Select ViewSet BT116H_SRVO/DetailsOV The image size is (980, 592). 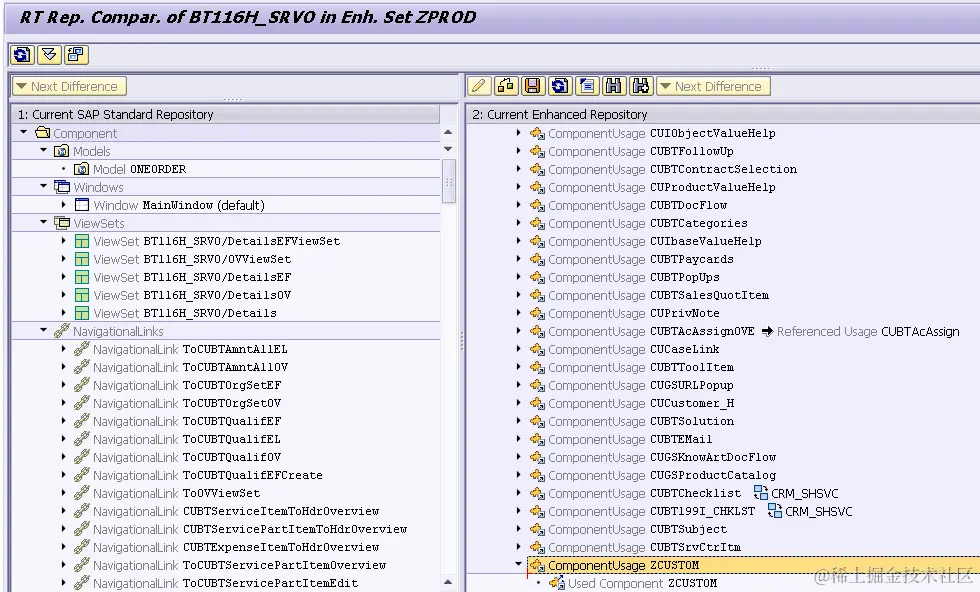(x=192, y=295)
